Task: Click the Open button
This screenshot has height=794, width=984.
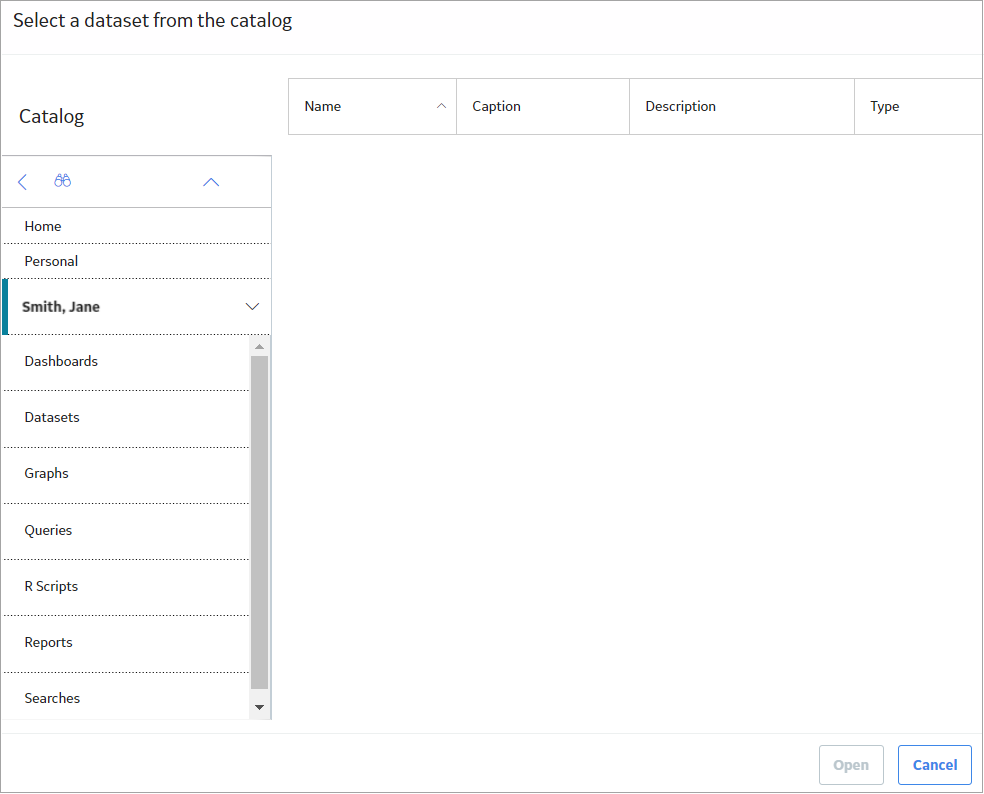Action: [851, 764]
